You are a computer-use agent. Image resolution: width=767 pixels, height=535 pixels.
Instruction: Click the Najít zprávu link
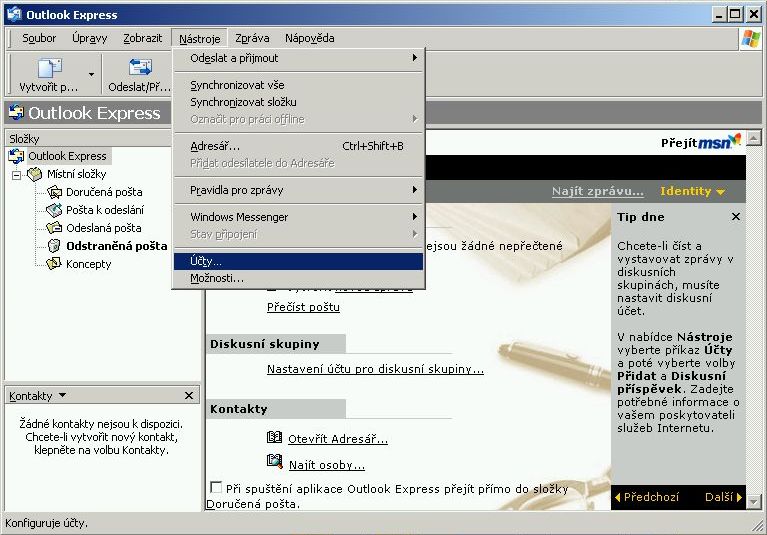tap(597, 191)
